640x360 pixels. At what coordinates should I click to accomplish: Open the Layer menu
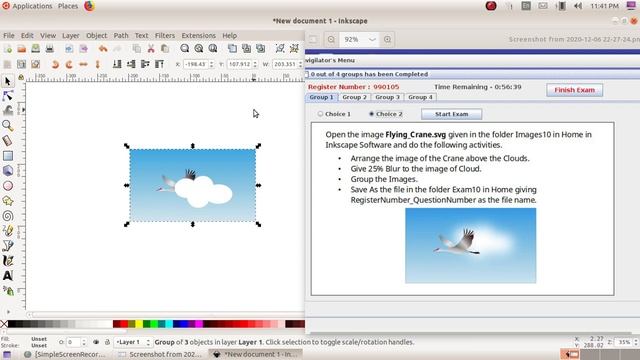71,36
